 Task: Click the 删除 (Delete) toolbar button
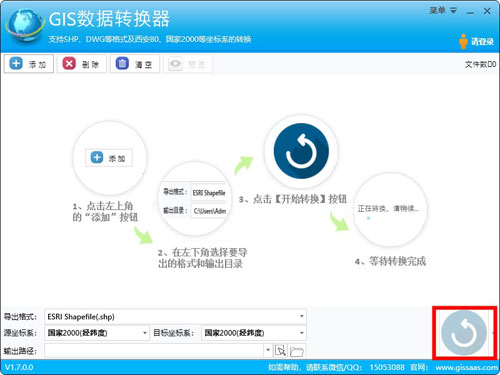tap(82, 64)
